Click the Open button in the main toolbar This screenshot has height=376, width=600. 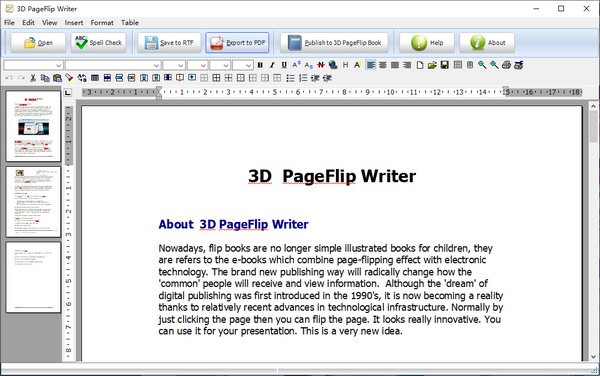tap(38, 42)
